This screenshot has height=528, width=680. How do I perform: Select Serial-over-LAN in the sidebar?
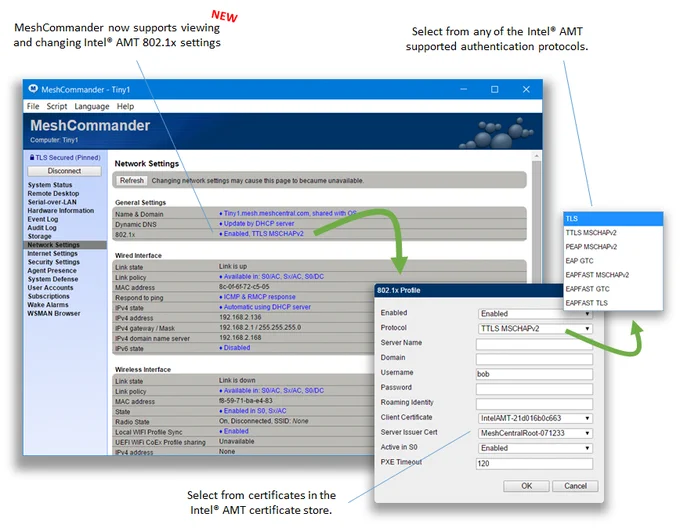tap(52, 202)
